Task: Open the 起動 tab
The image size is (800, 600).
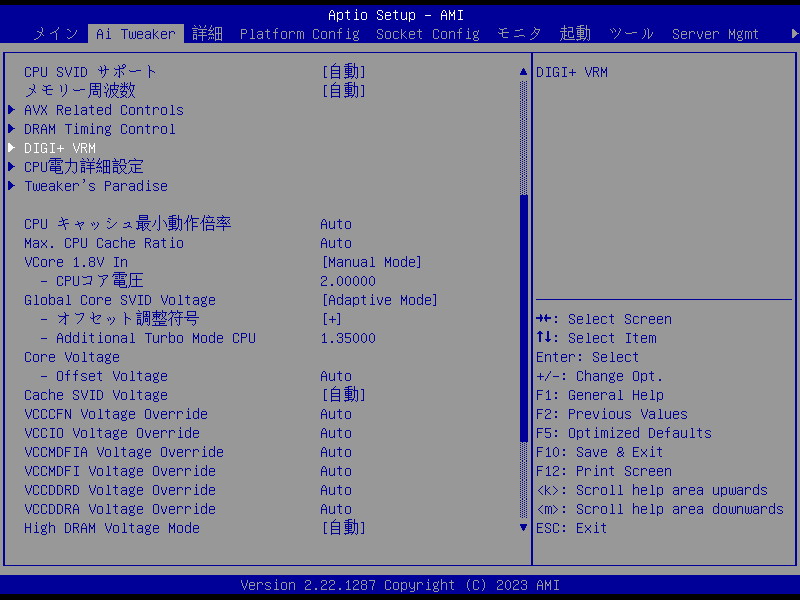Action: (x=575, y=34)
